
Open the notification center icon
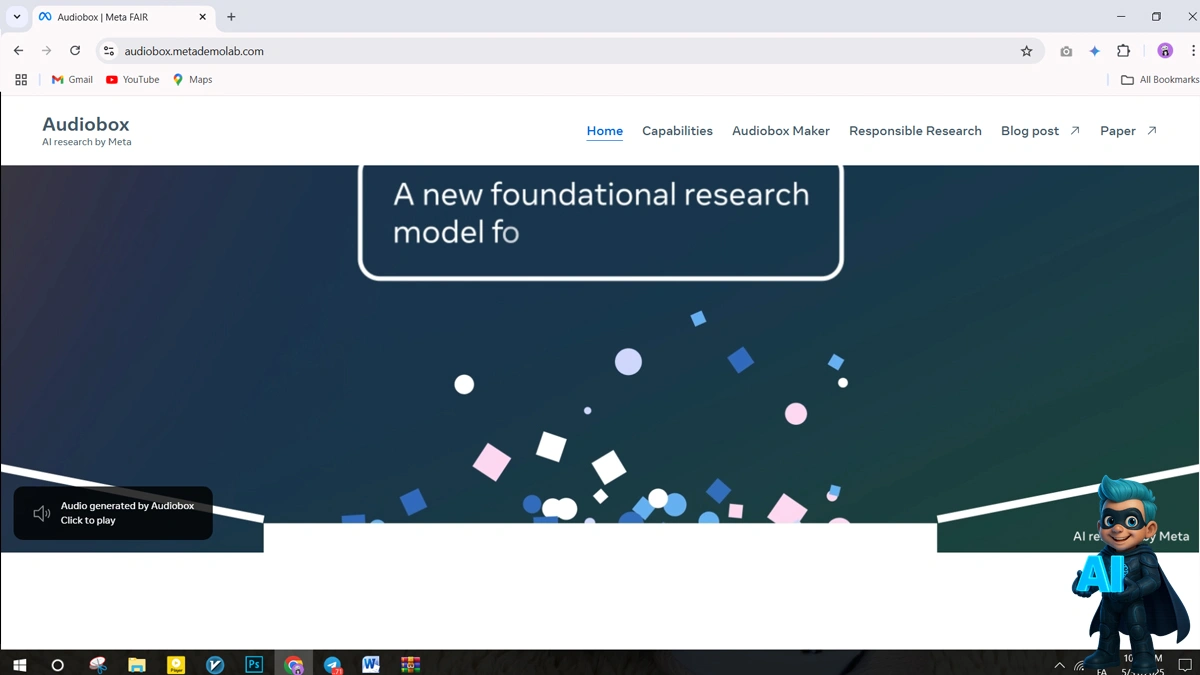pos(1185,666)
